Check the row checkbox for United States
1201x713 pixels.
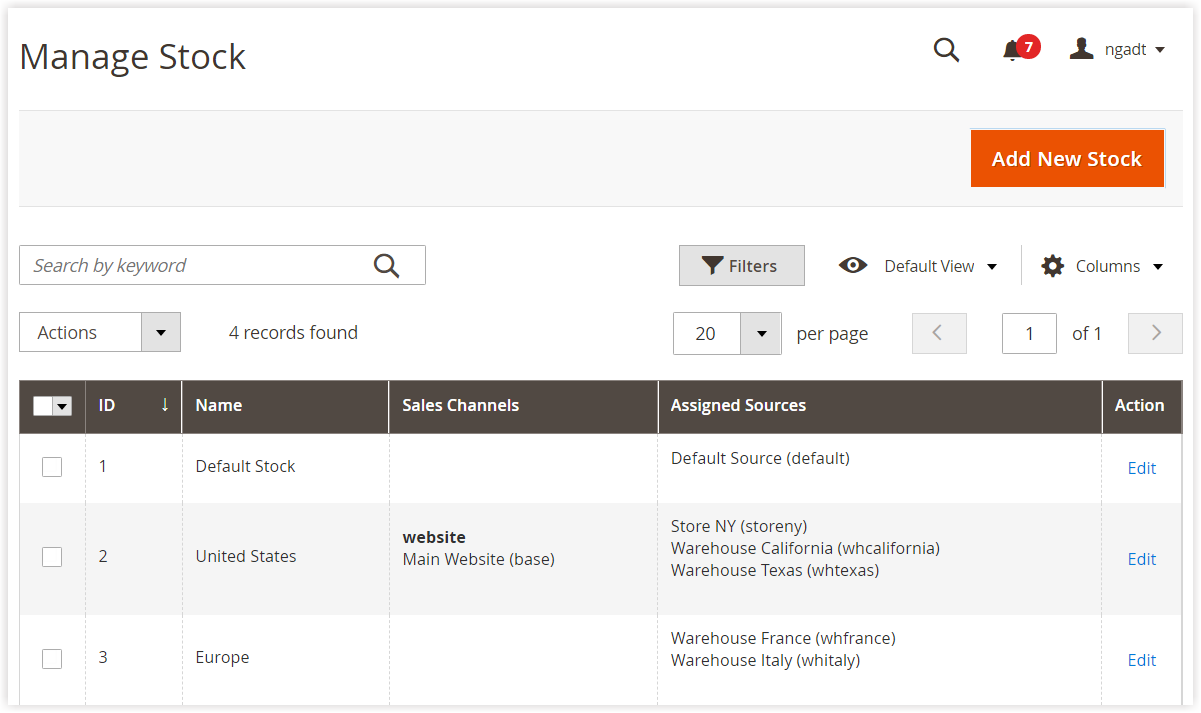[x=51, y=557]
